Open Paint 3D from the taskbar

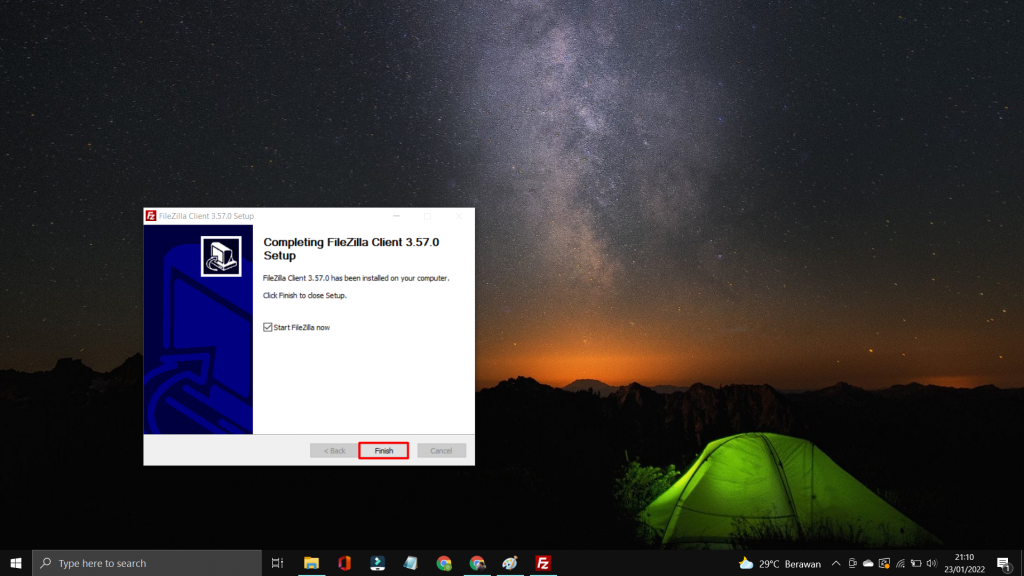510,563
